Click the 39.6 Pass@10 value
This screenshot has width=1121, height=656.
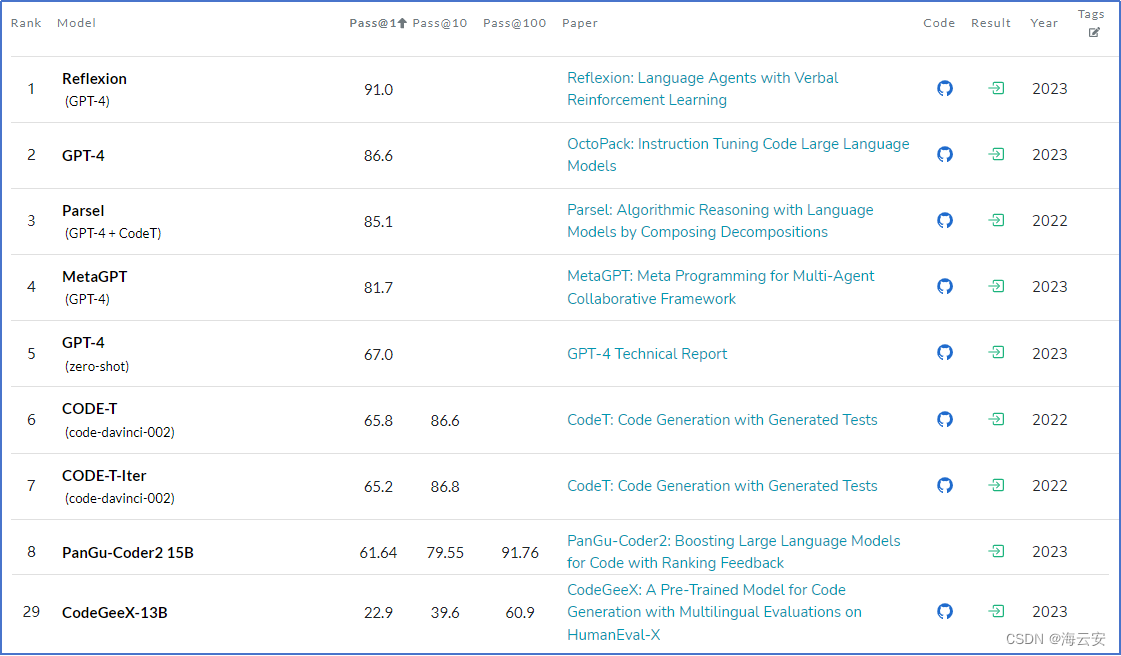click(445, 612)
